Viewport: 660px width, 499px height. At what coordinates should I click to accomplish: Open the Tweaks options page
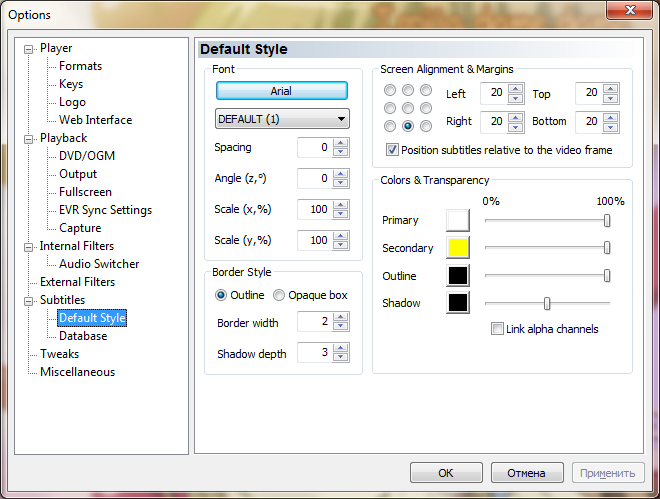click(x=59, y=354)
